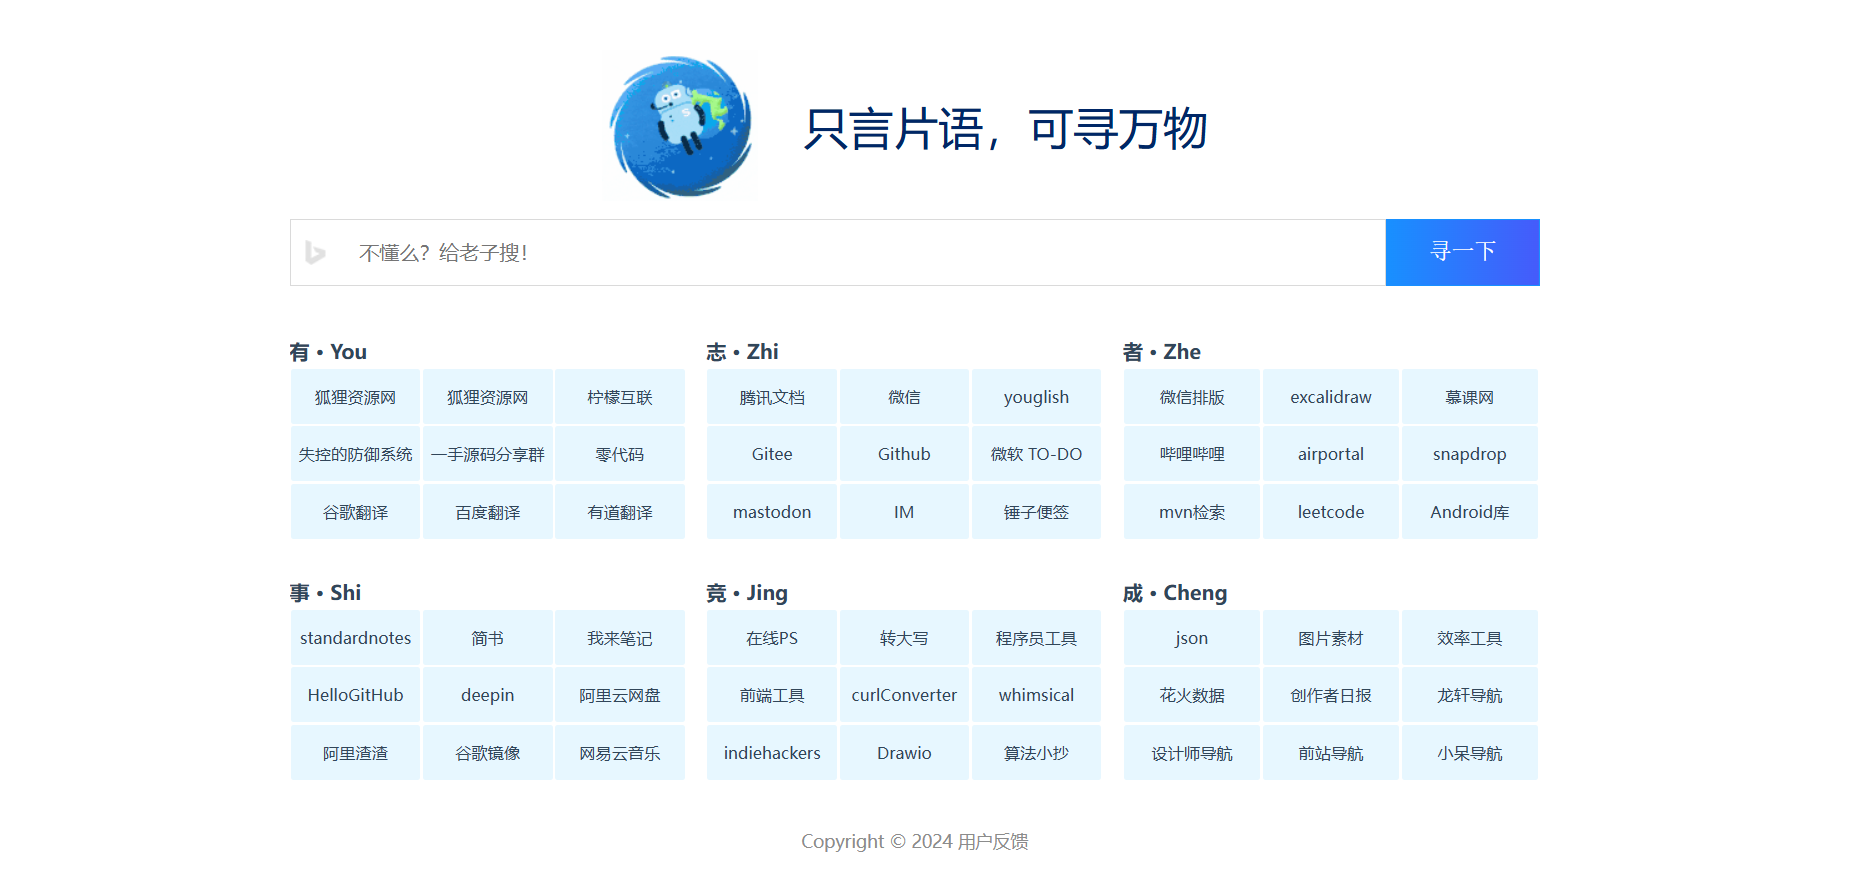Open the leetcode link
The height and width of the screenshot is (875, 1860).
click(1331, 512)
